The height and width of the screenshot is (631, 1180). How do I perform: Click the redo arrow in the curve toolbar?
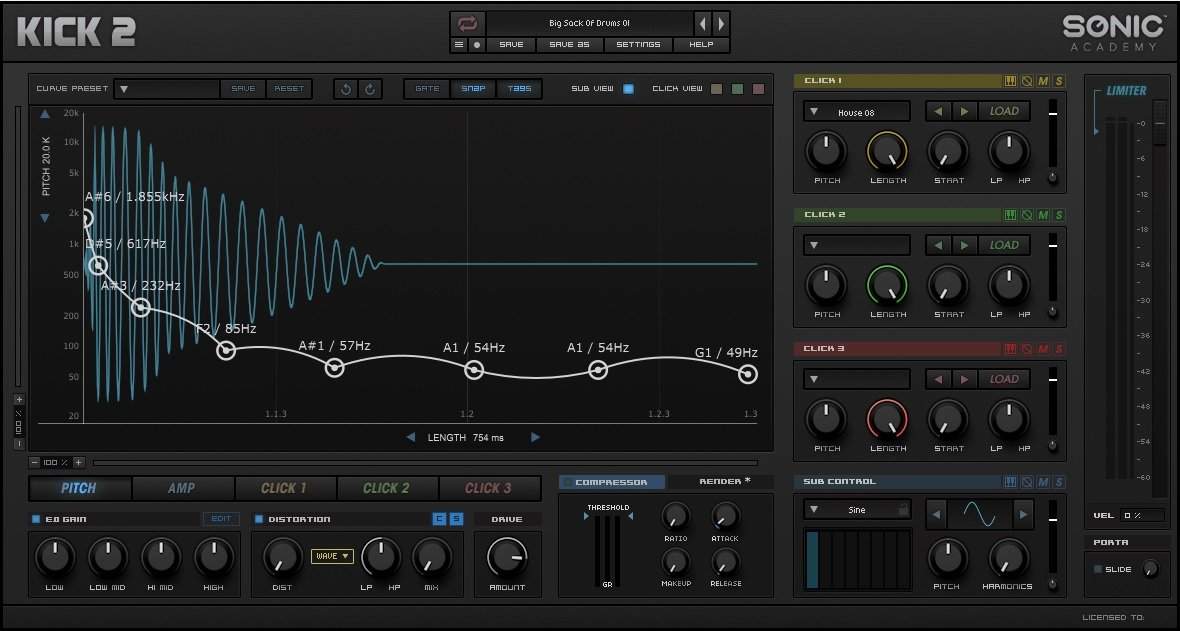[x=370, y=89]
